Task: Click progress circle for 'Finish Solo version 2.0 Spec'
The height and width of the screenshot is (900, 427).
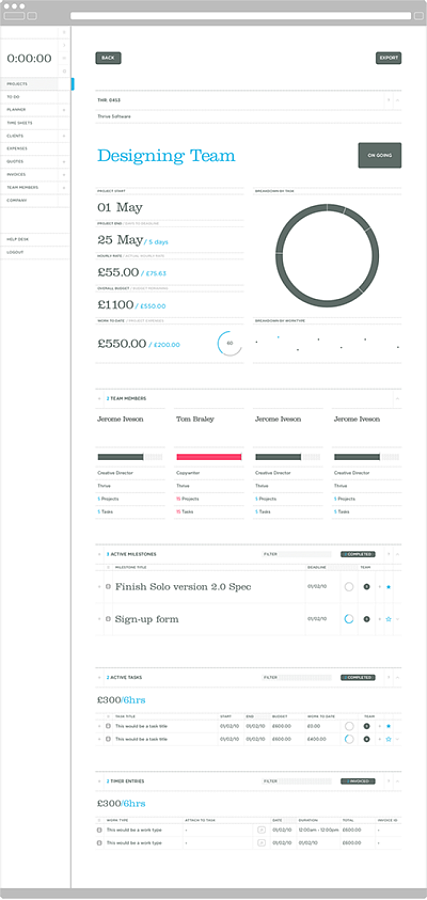Action: pos(348,587)
